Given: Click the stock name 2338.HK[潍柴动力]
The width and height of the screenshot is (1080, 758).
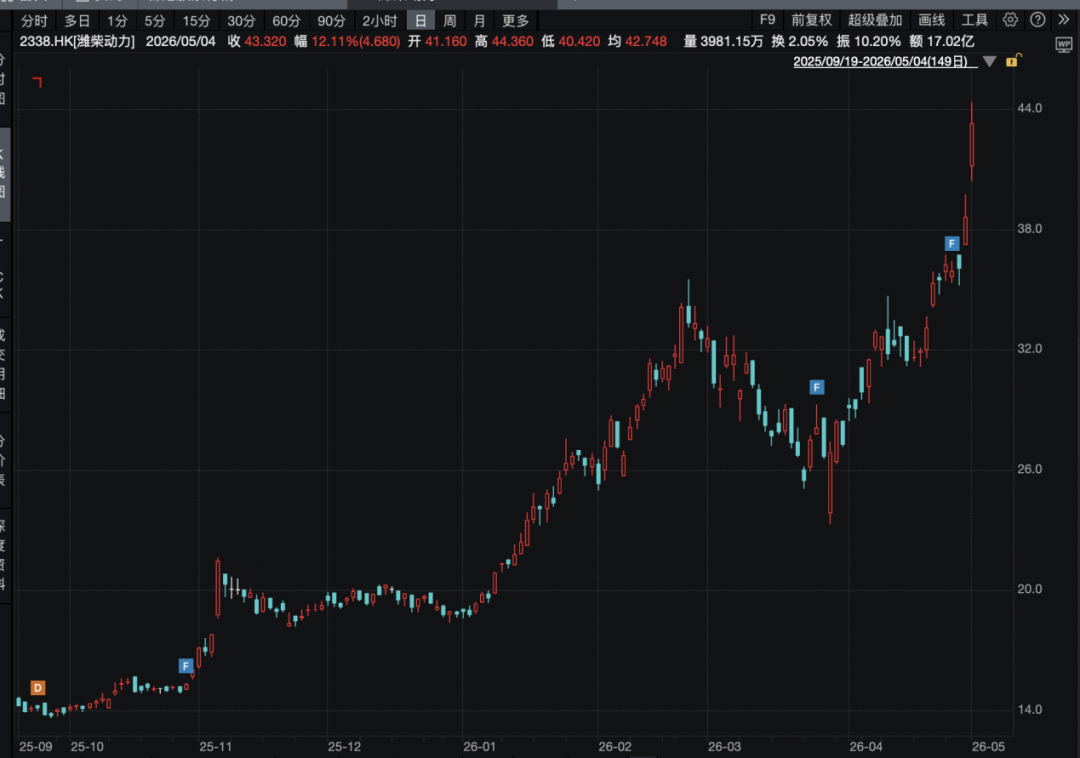Looking at the screenshot, I should (77, 41).
